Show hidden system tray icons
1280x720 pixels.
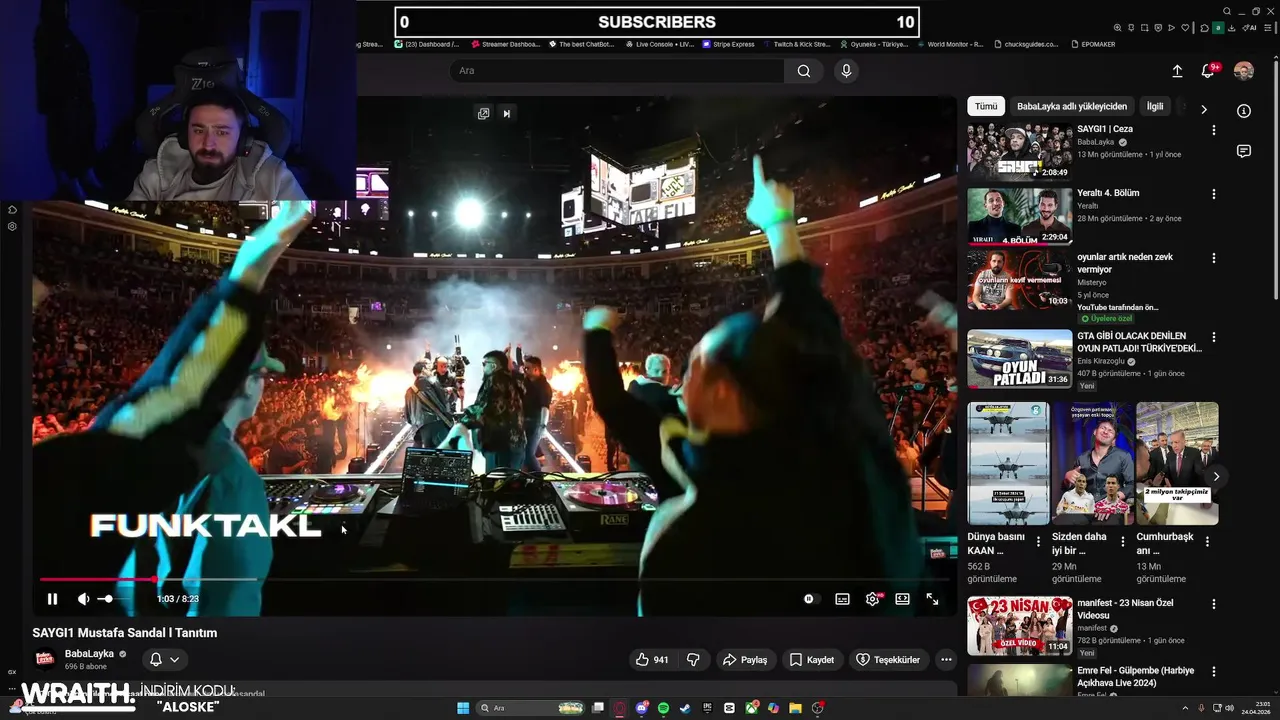click(x=1186, y=708)
